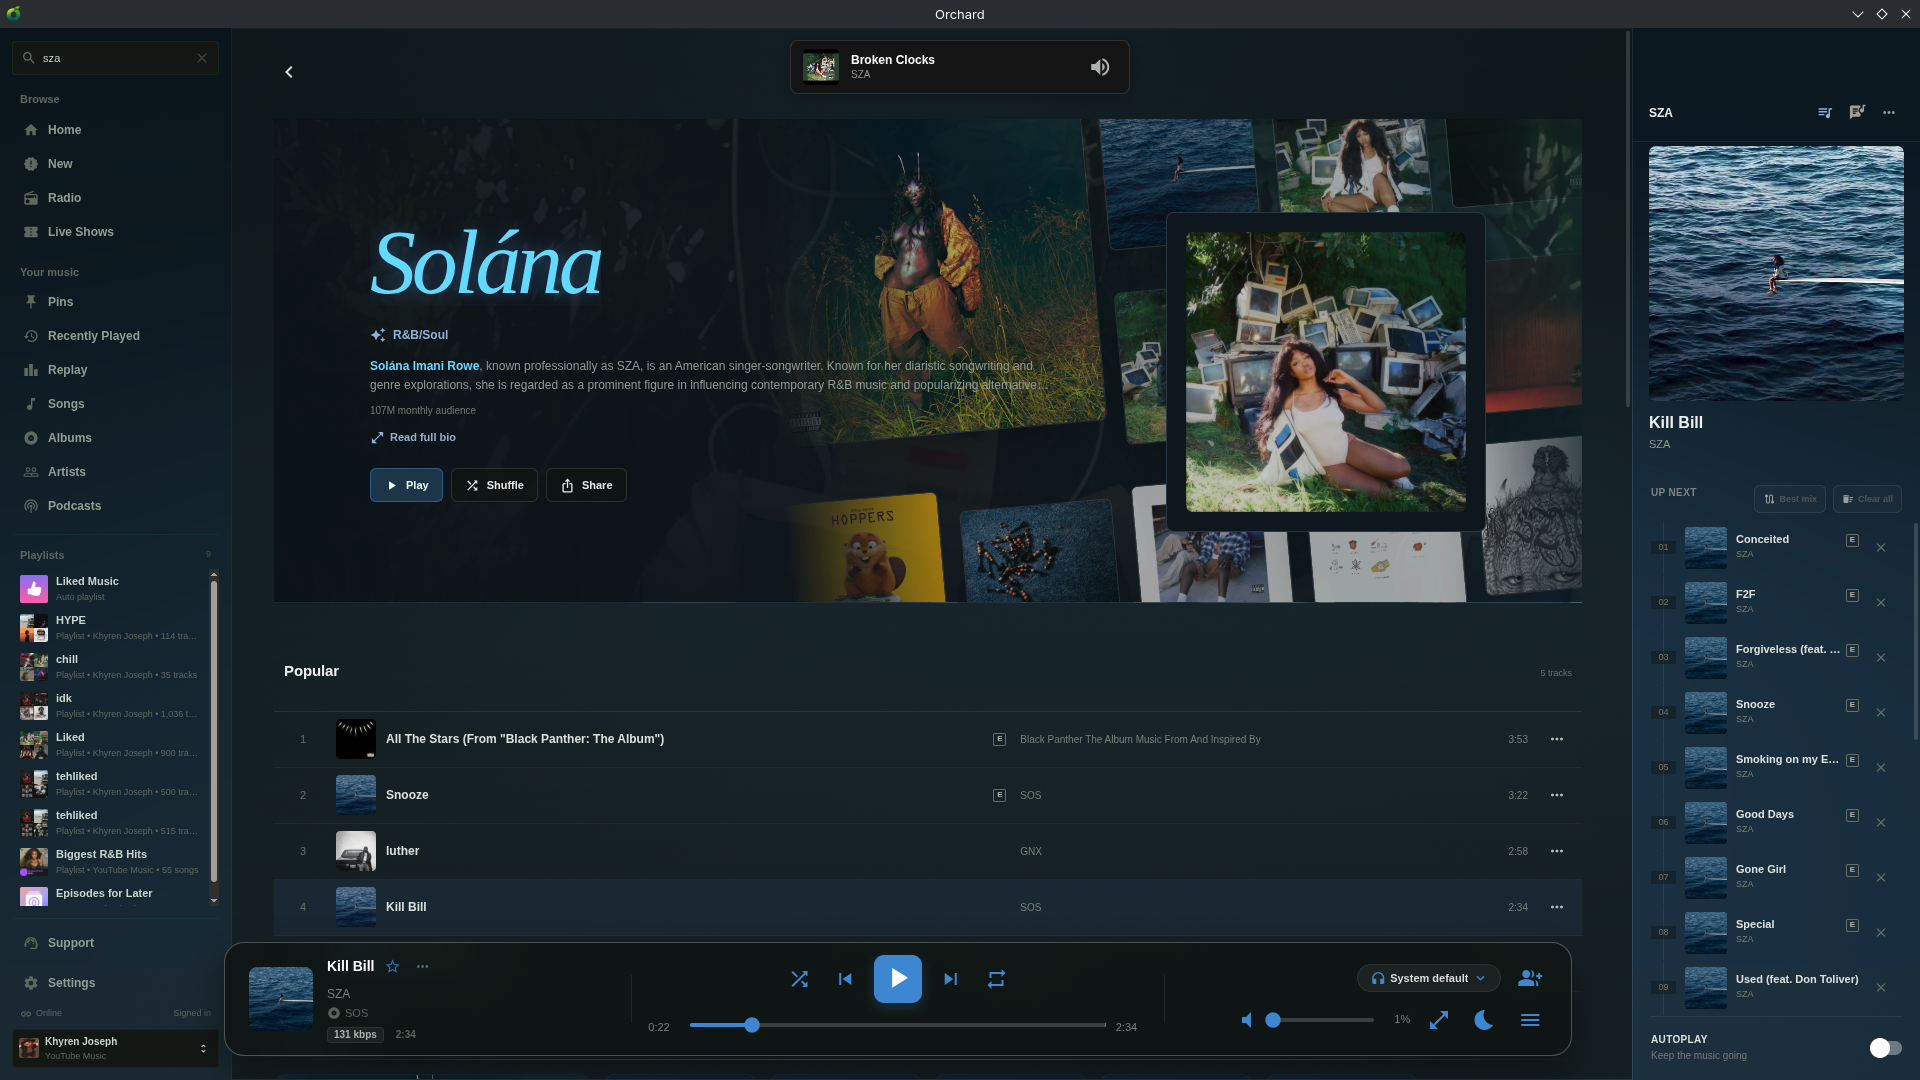Click the Broken Clocks now playing card

960,67
